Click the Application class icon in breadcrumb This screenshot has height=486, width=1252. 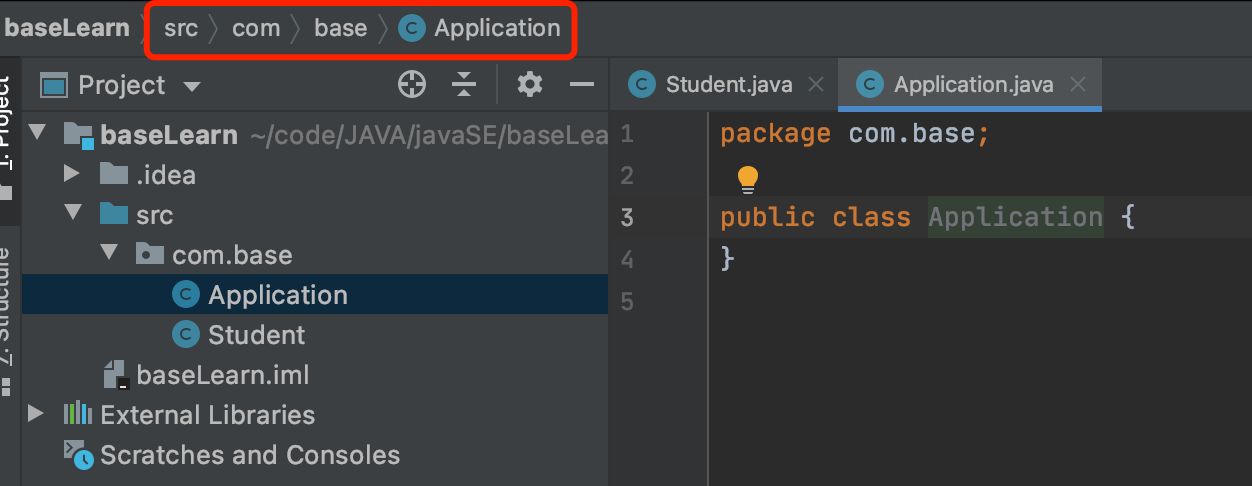[x=410, y=28]
